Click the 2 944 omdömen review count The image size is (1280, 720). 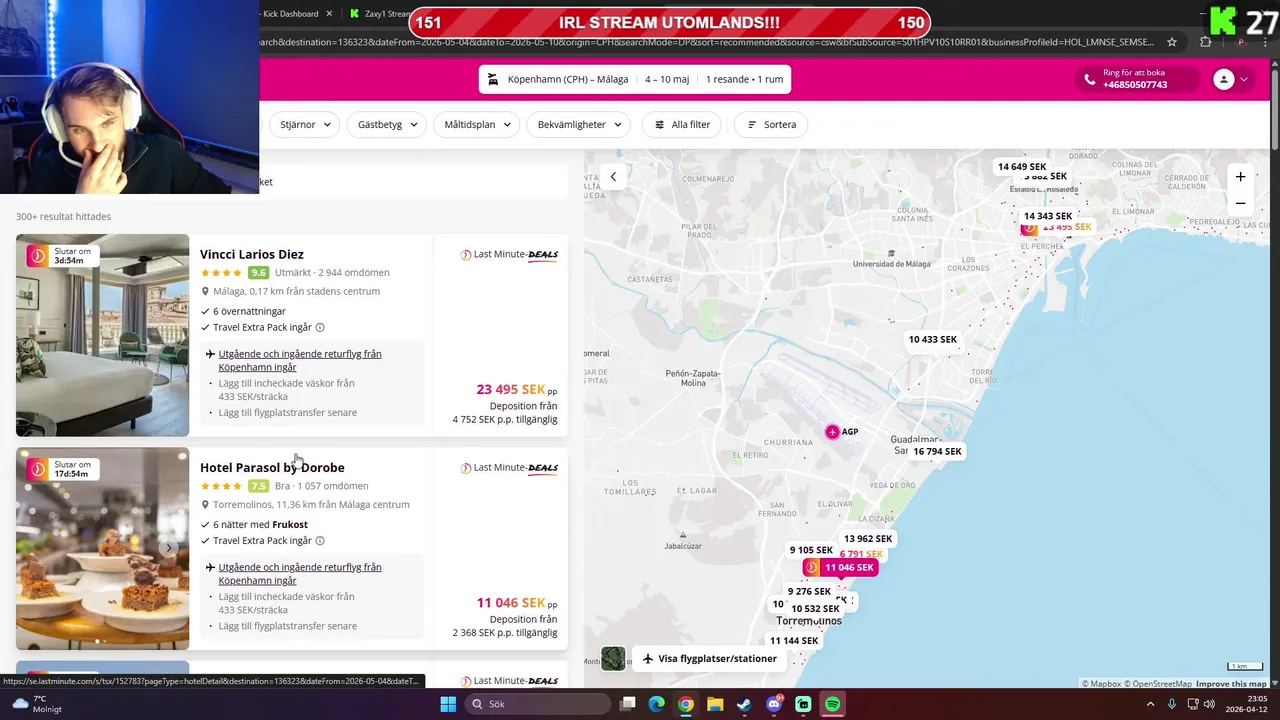[354, 273]
